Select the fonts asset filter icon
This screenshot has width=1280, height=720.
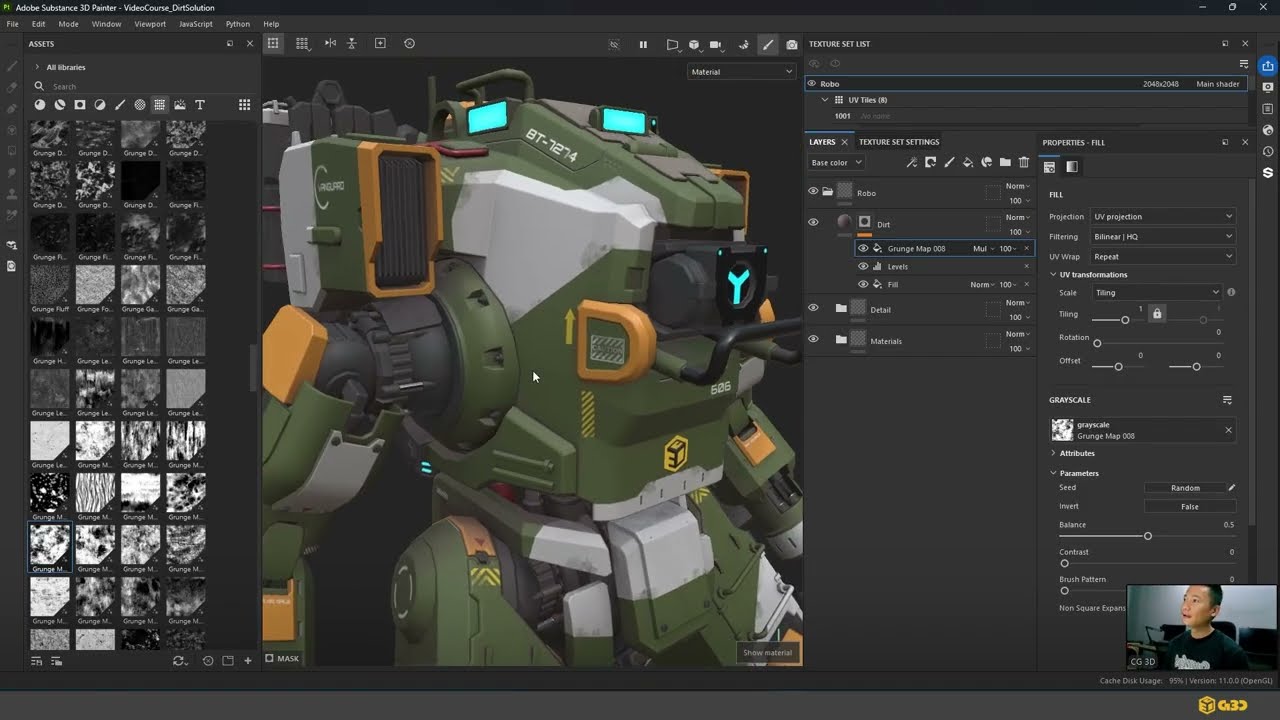(199, 105)
